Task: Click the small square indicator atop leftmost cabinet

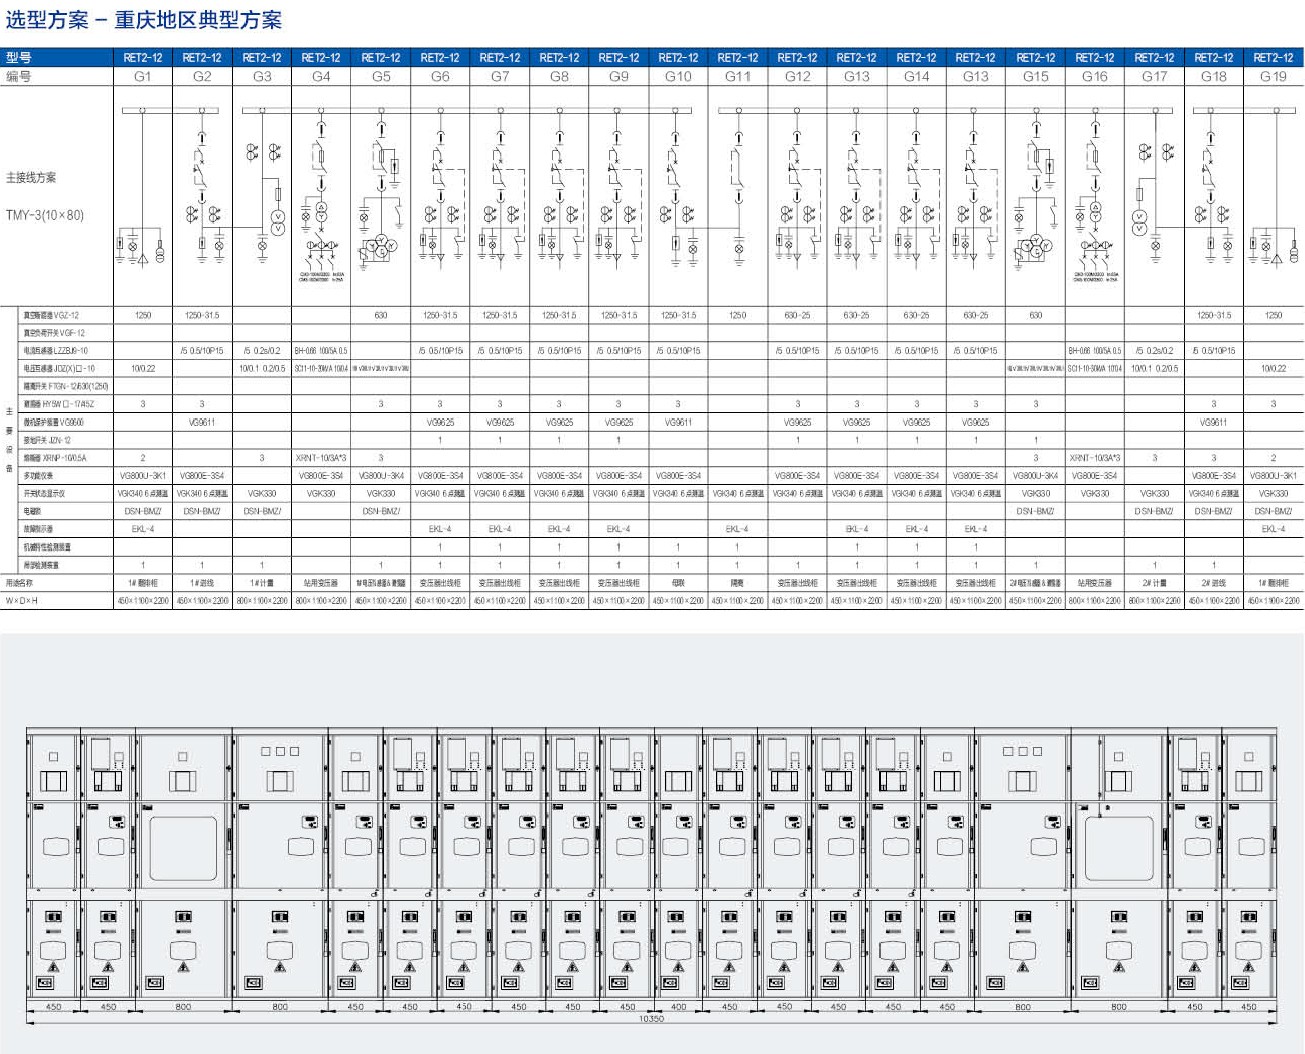Action: coord(54,757)
